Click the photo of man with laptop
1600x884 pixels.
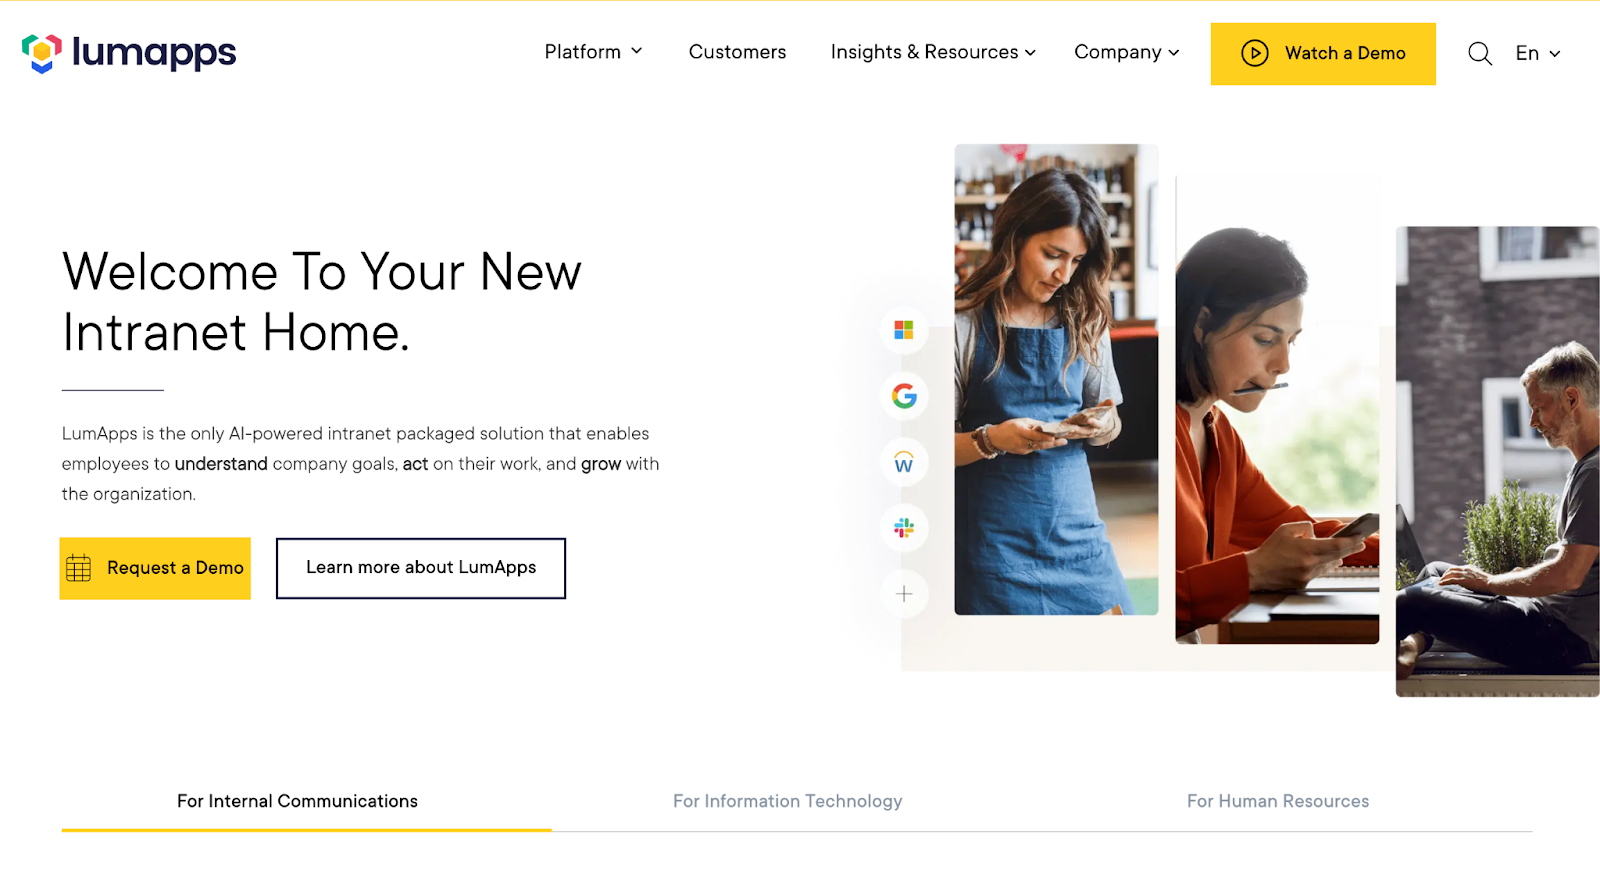[1497, 461]
